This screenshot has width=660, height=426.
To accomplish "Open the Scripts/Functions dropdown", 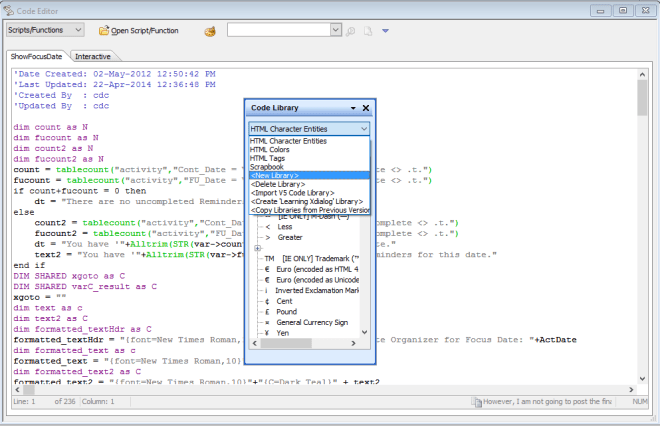I will coord(45,30).
